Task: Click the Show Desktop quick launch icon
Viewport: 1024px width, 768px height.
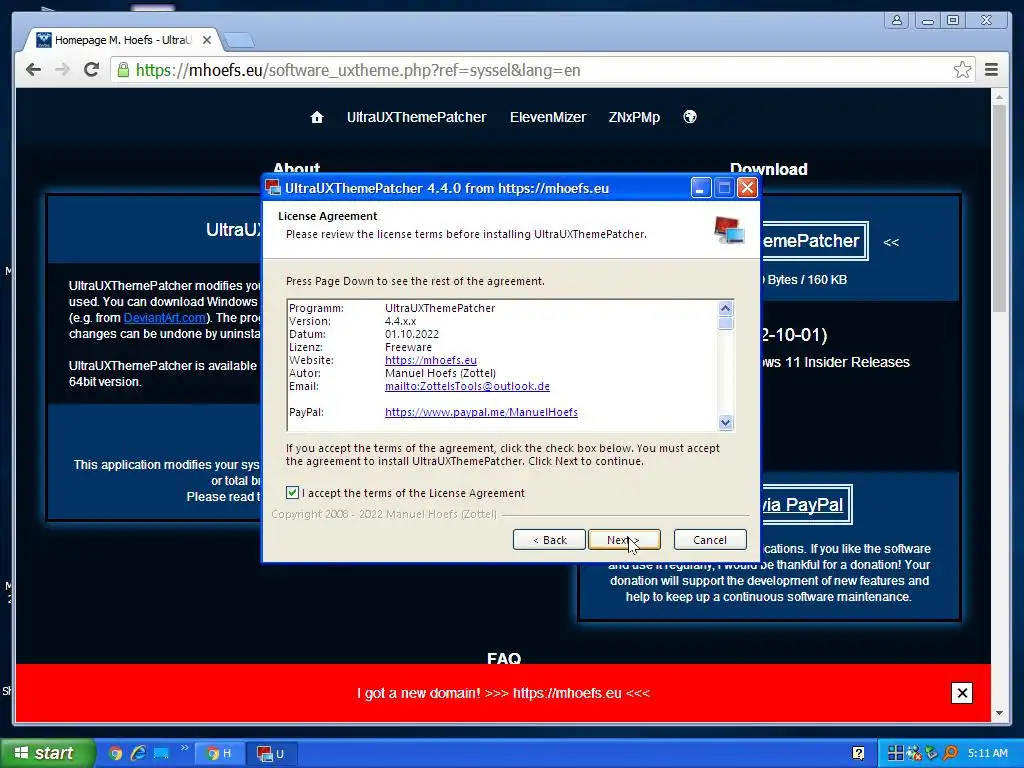Action: [161, 753]
